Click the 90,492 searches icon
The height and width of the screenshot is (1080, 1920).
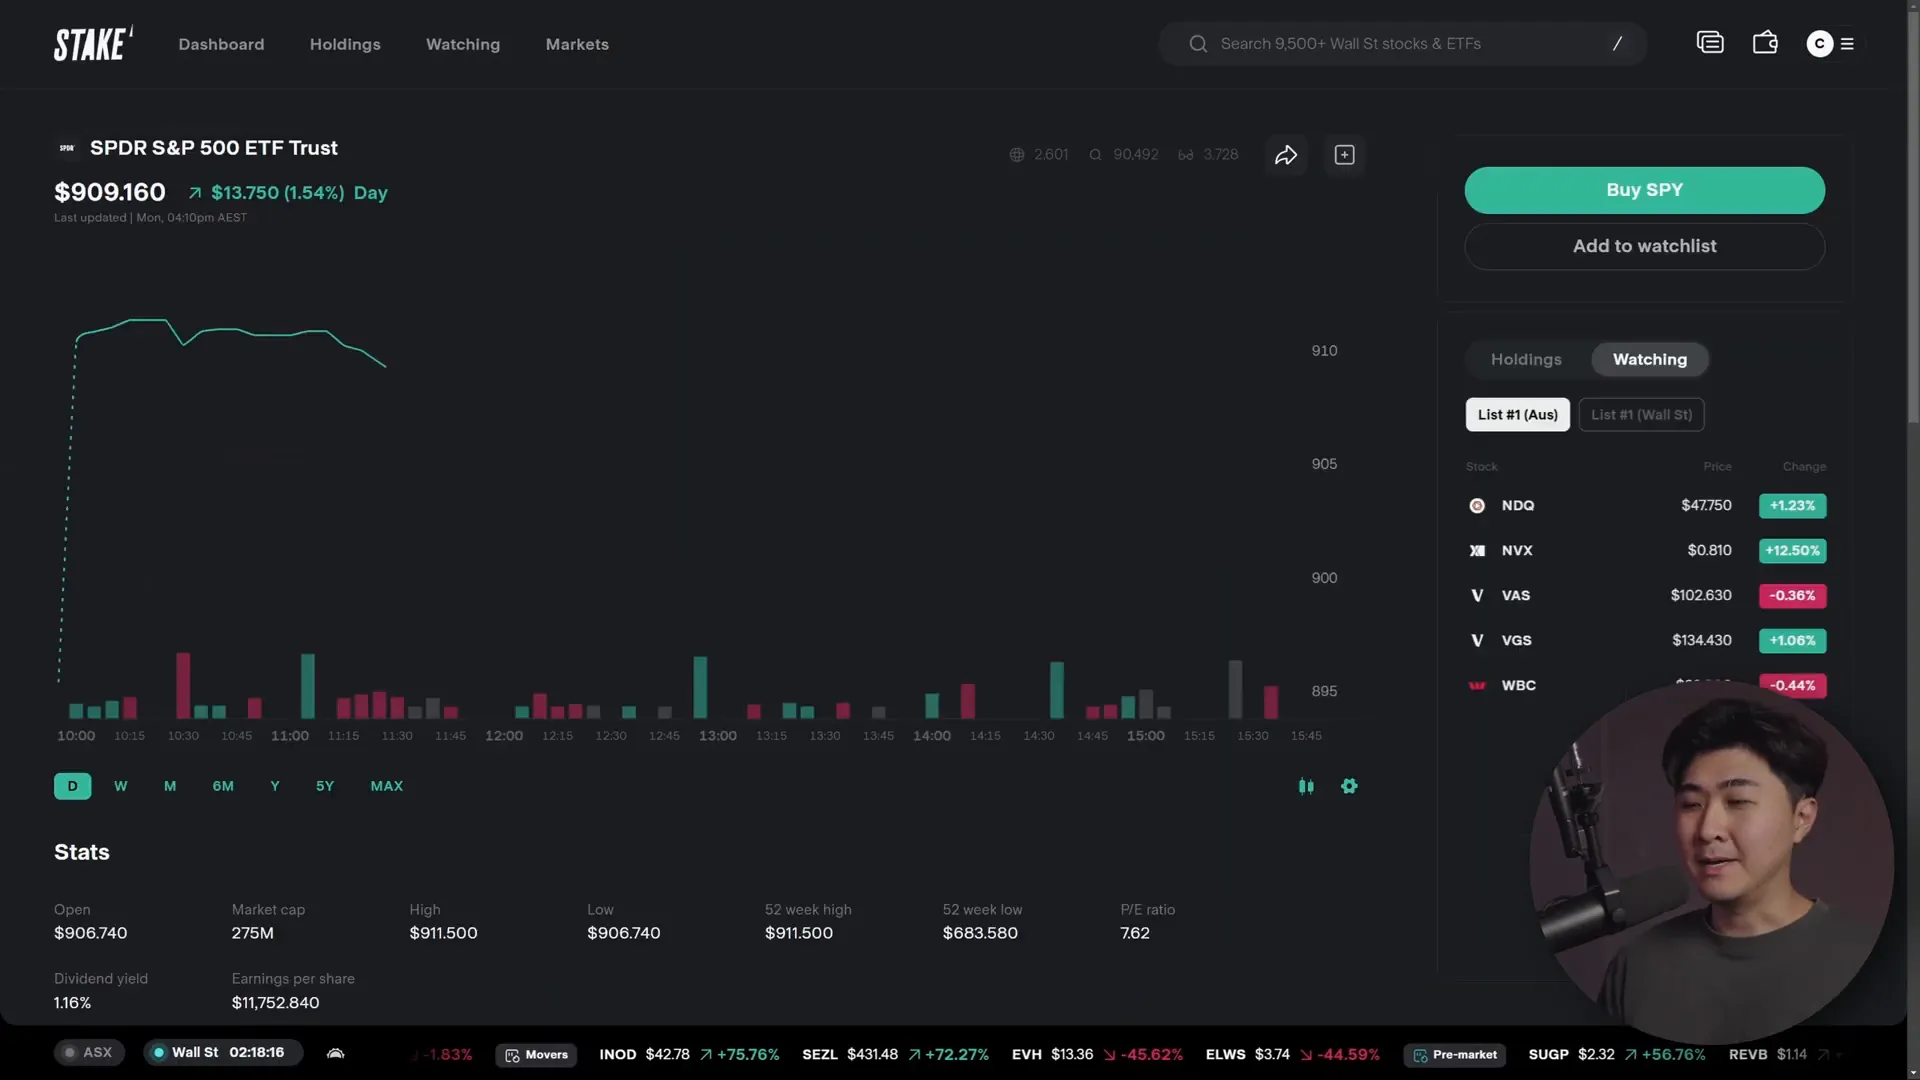coord(1095,155)
